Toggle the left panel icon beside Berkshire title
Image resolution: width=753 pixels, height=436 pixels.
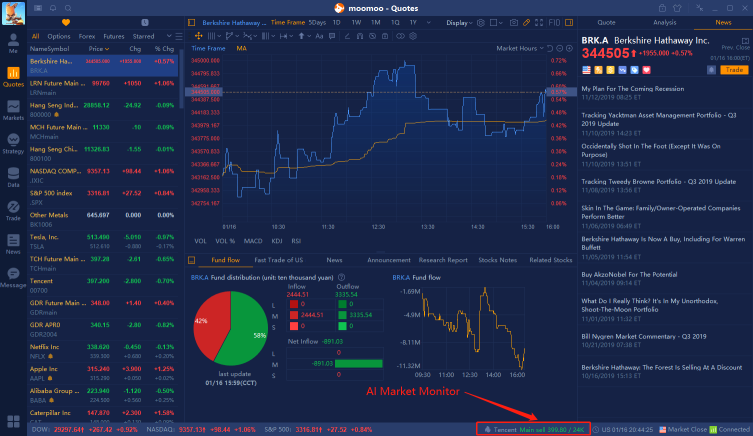(191, 23)
